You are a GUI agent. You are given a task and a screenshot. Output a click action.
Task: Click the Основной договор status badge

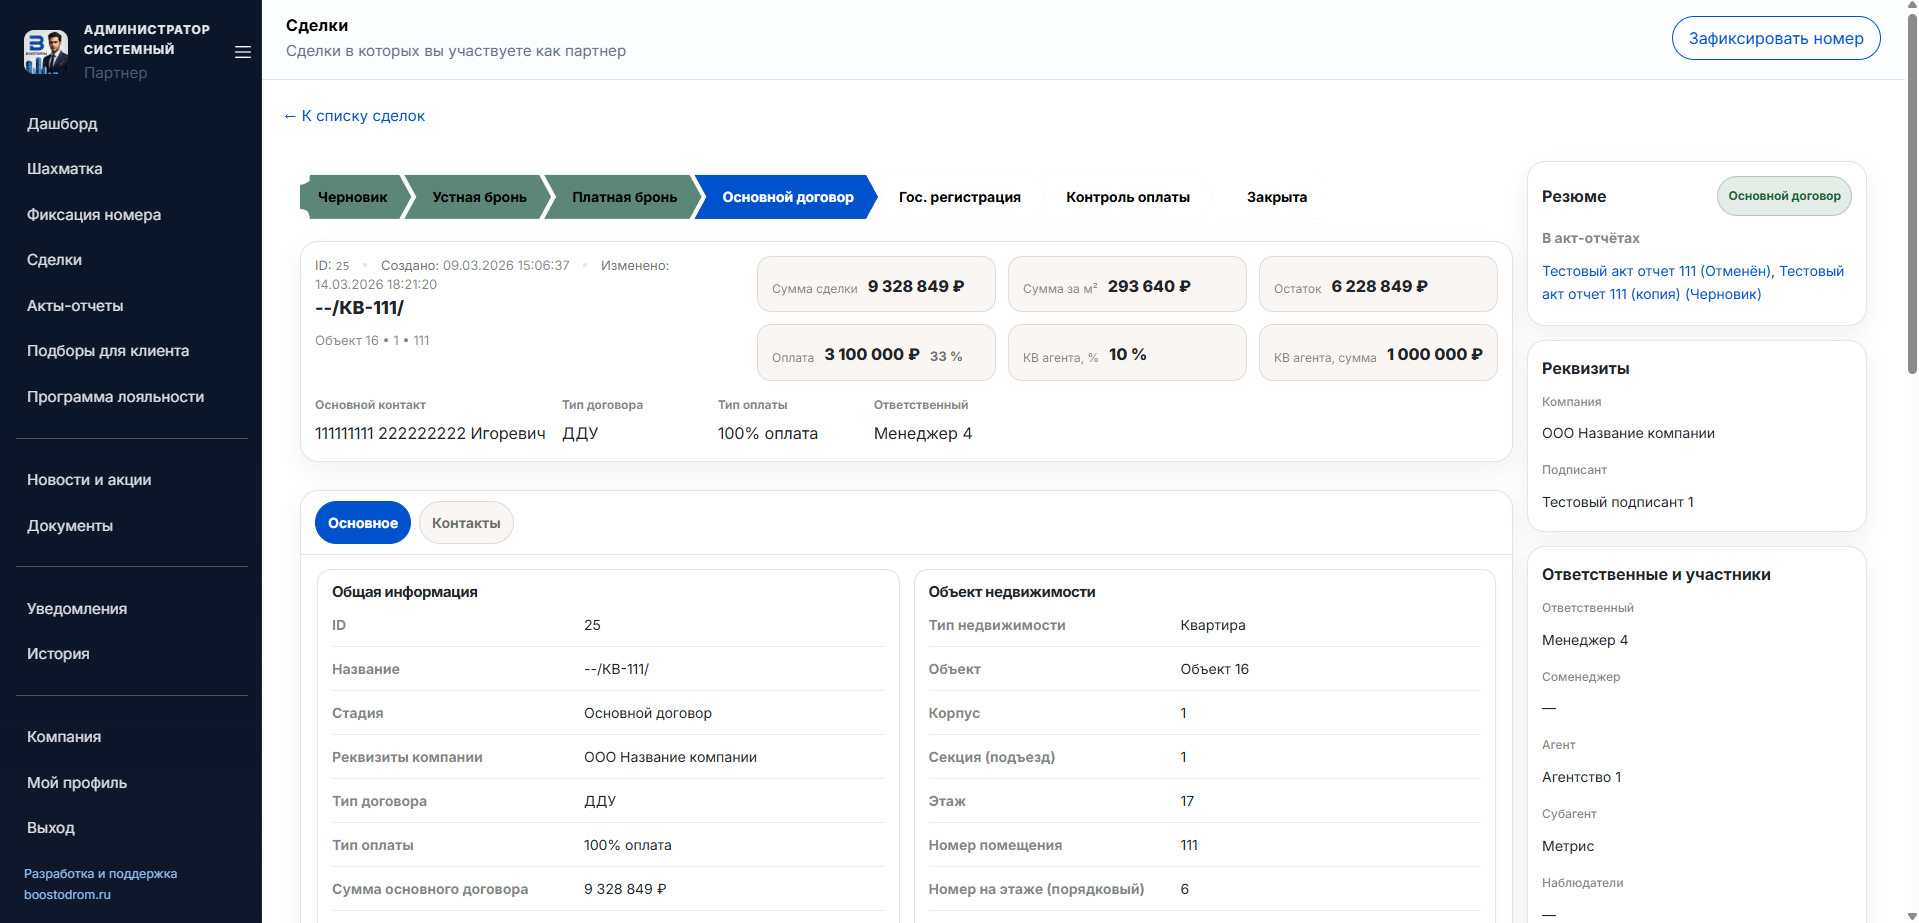pos(1784,196)
